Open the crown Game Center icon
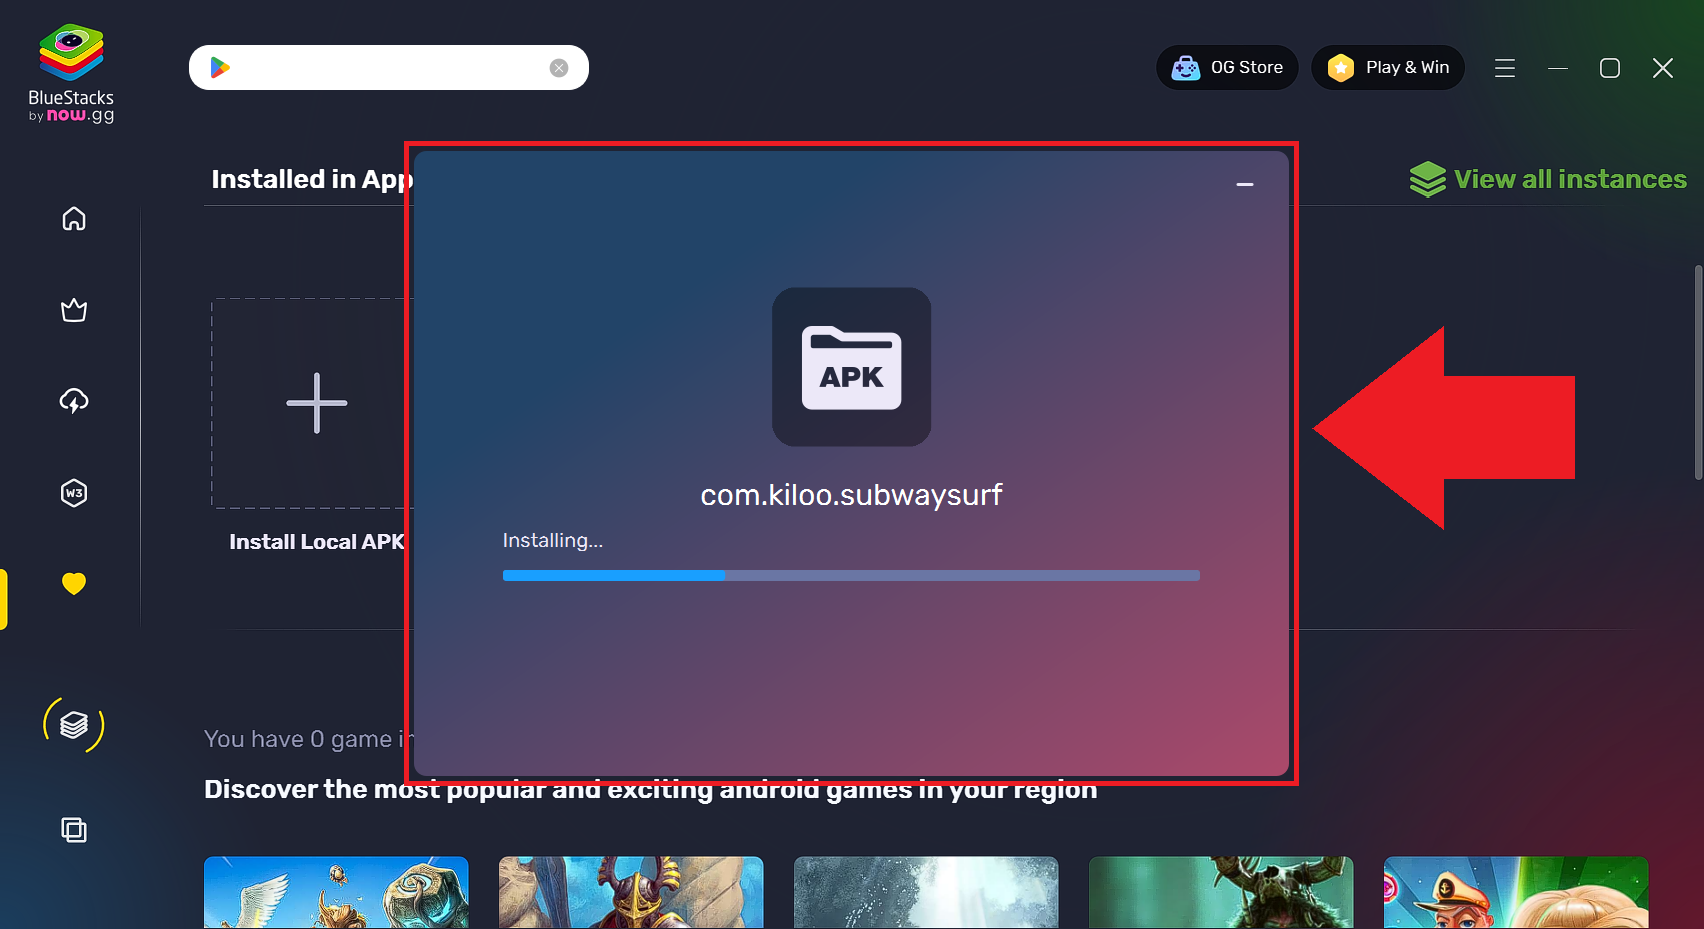 pyautogui.click(x=74, y=310)
